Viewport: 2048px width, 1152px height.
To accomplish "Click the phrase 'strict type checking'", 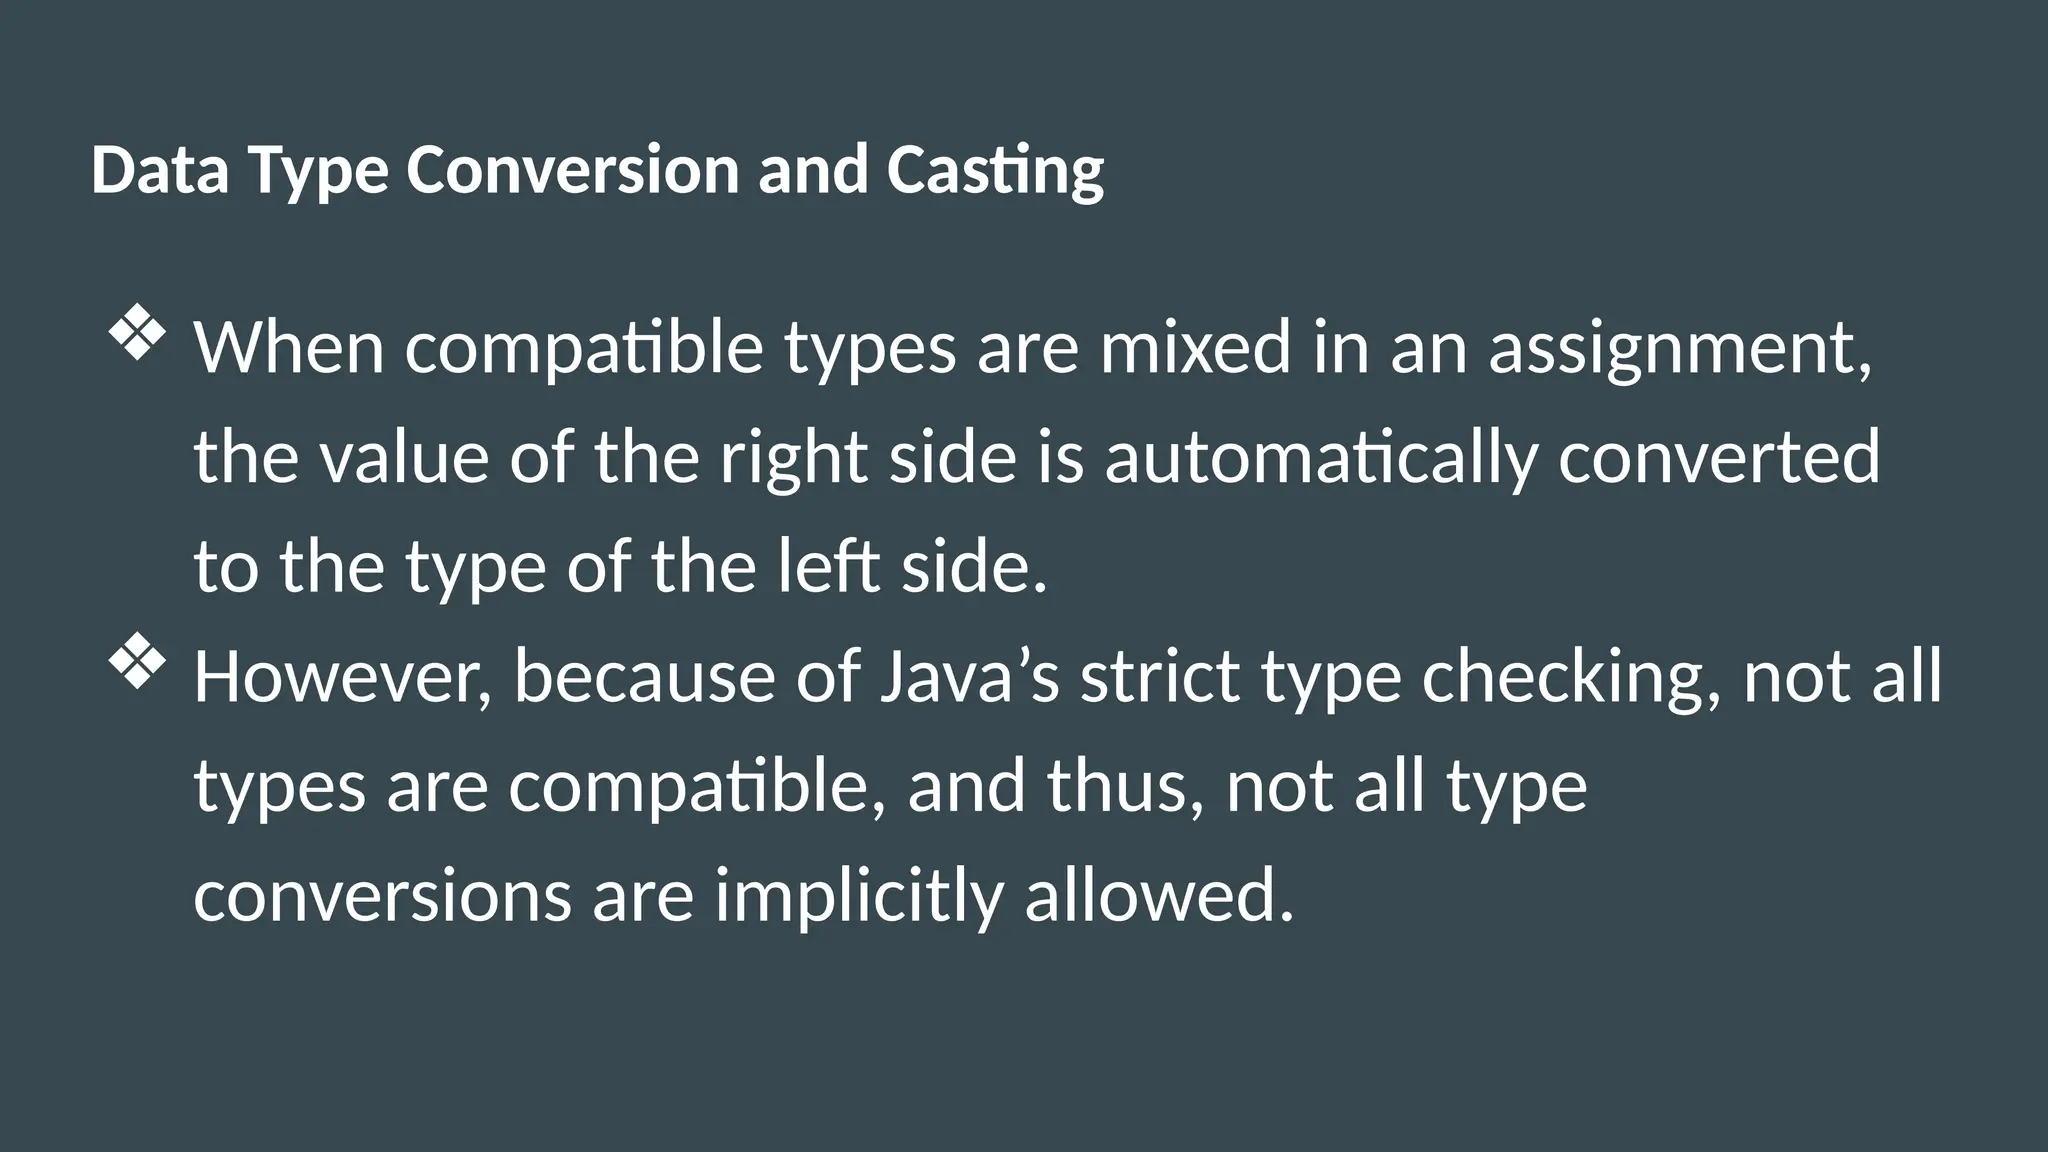I will click(x=1392, y=677).
